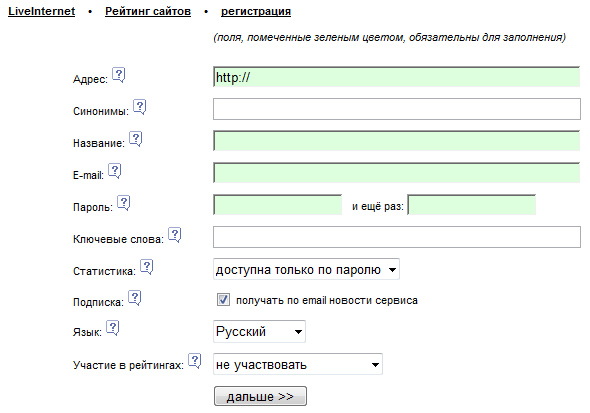Open help for Ключевые слова
590x413 pixels.
point(175,235)
